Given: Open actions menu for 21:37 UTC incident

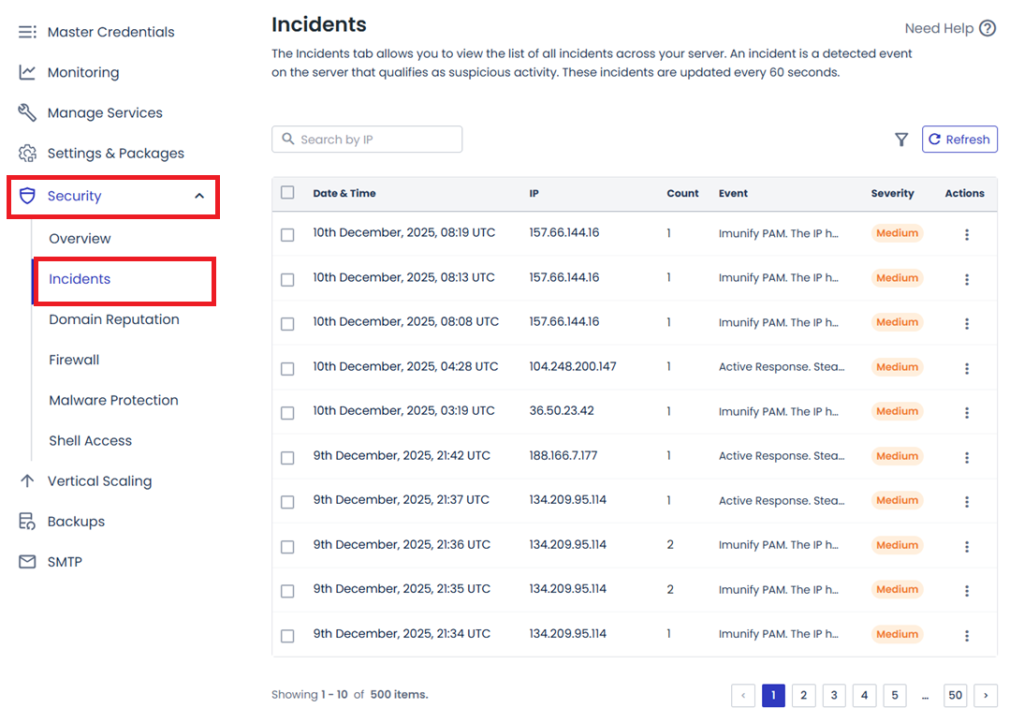Looking at the screenshot, I should 967,502.
